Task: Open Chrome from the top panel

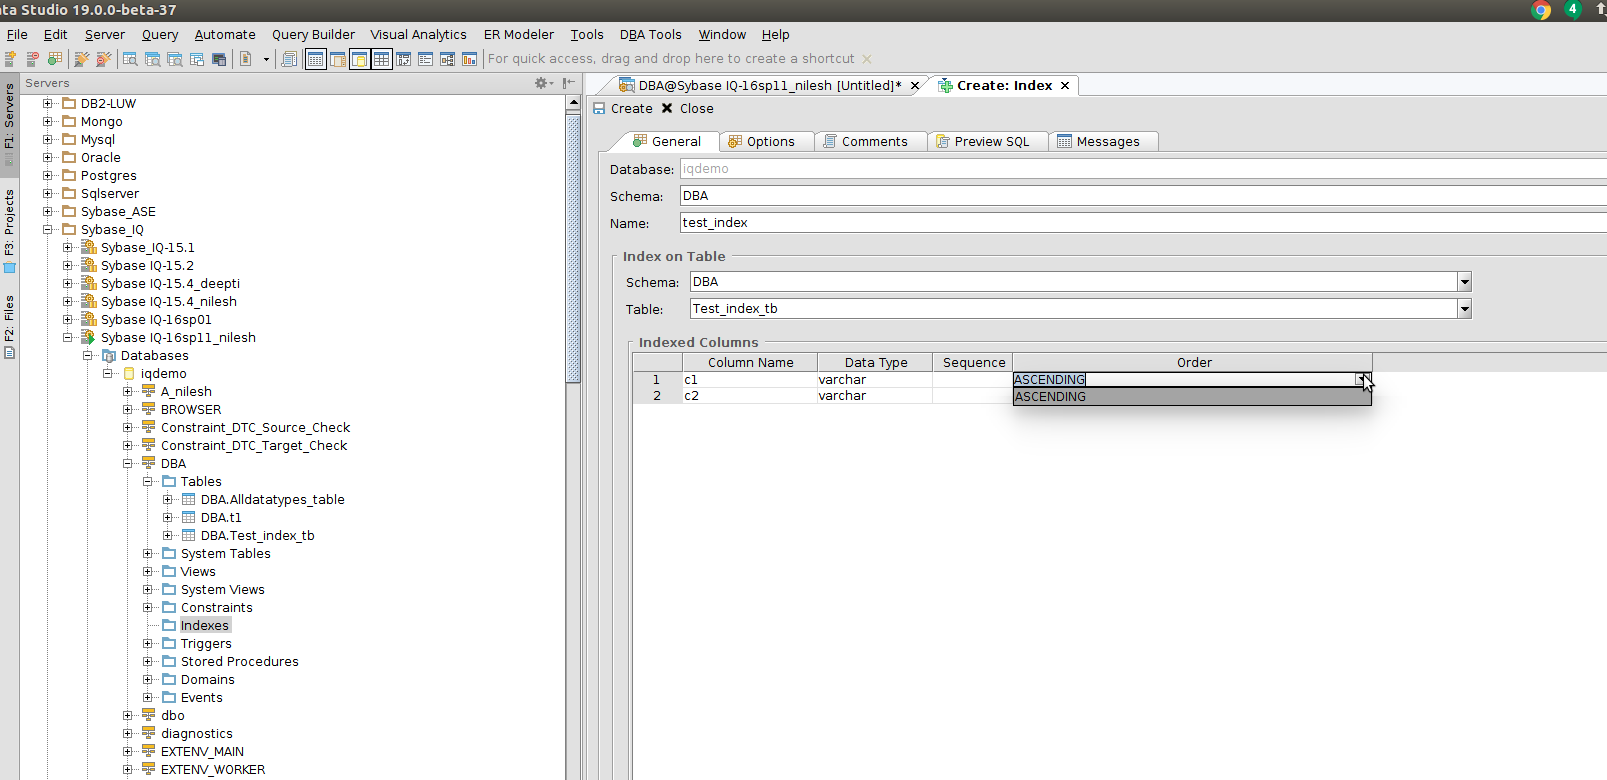Action: click(1541, 10)
